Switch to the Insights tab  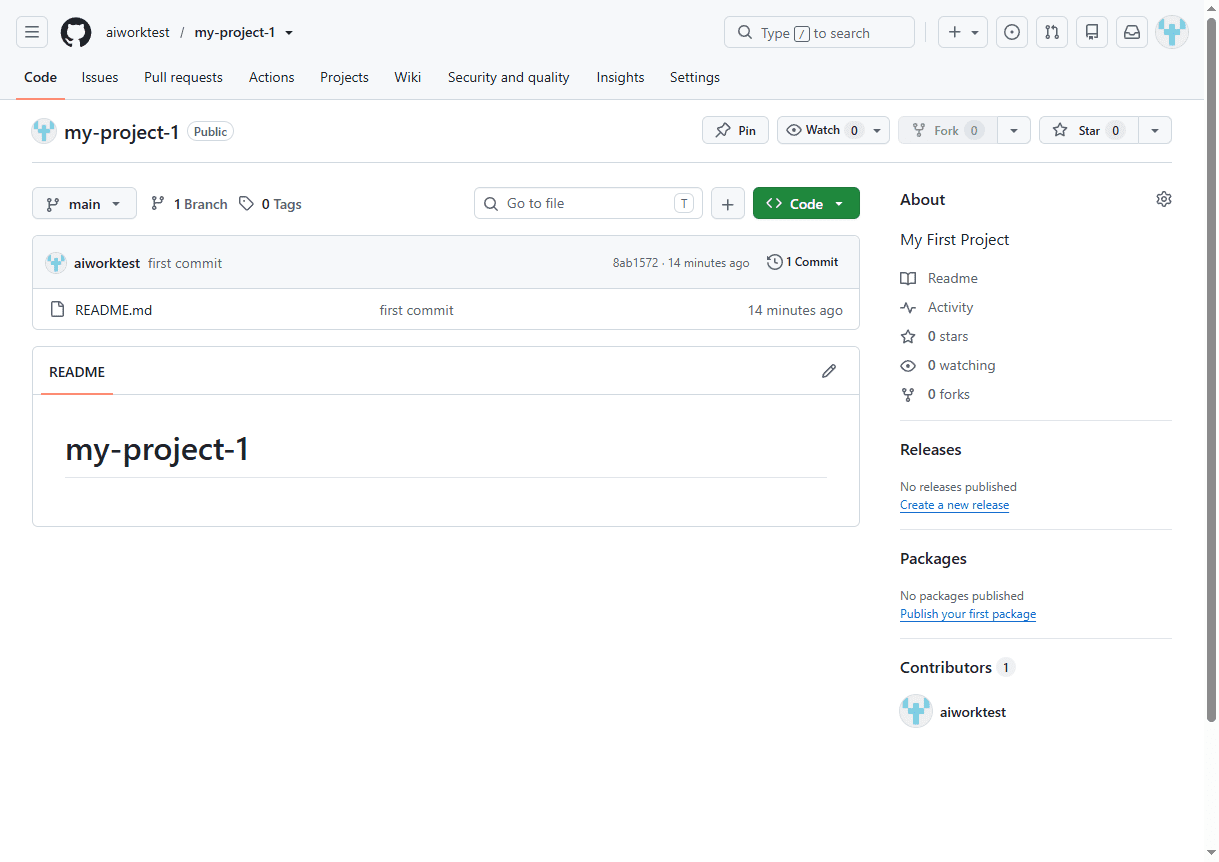coord(620,77)
